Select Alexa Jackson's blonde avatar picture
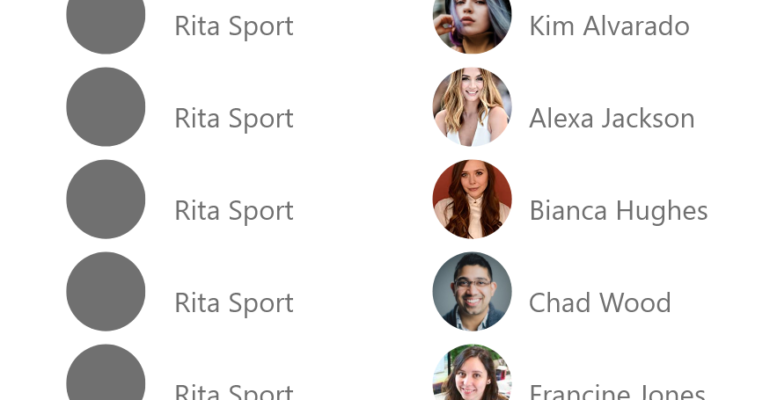The image size is (770, 400). coord(472,107)
